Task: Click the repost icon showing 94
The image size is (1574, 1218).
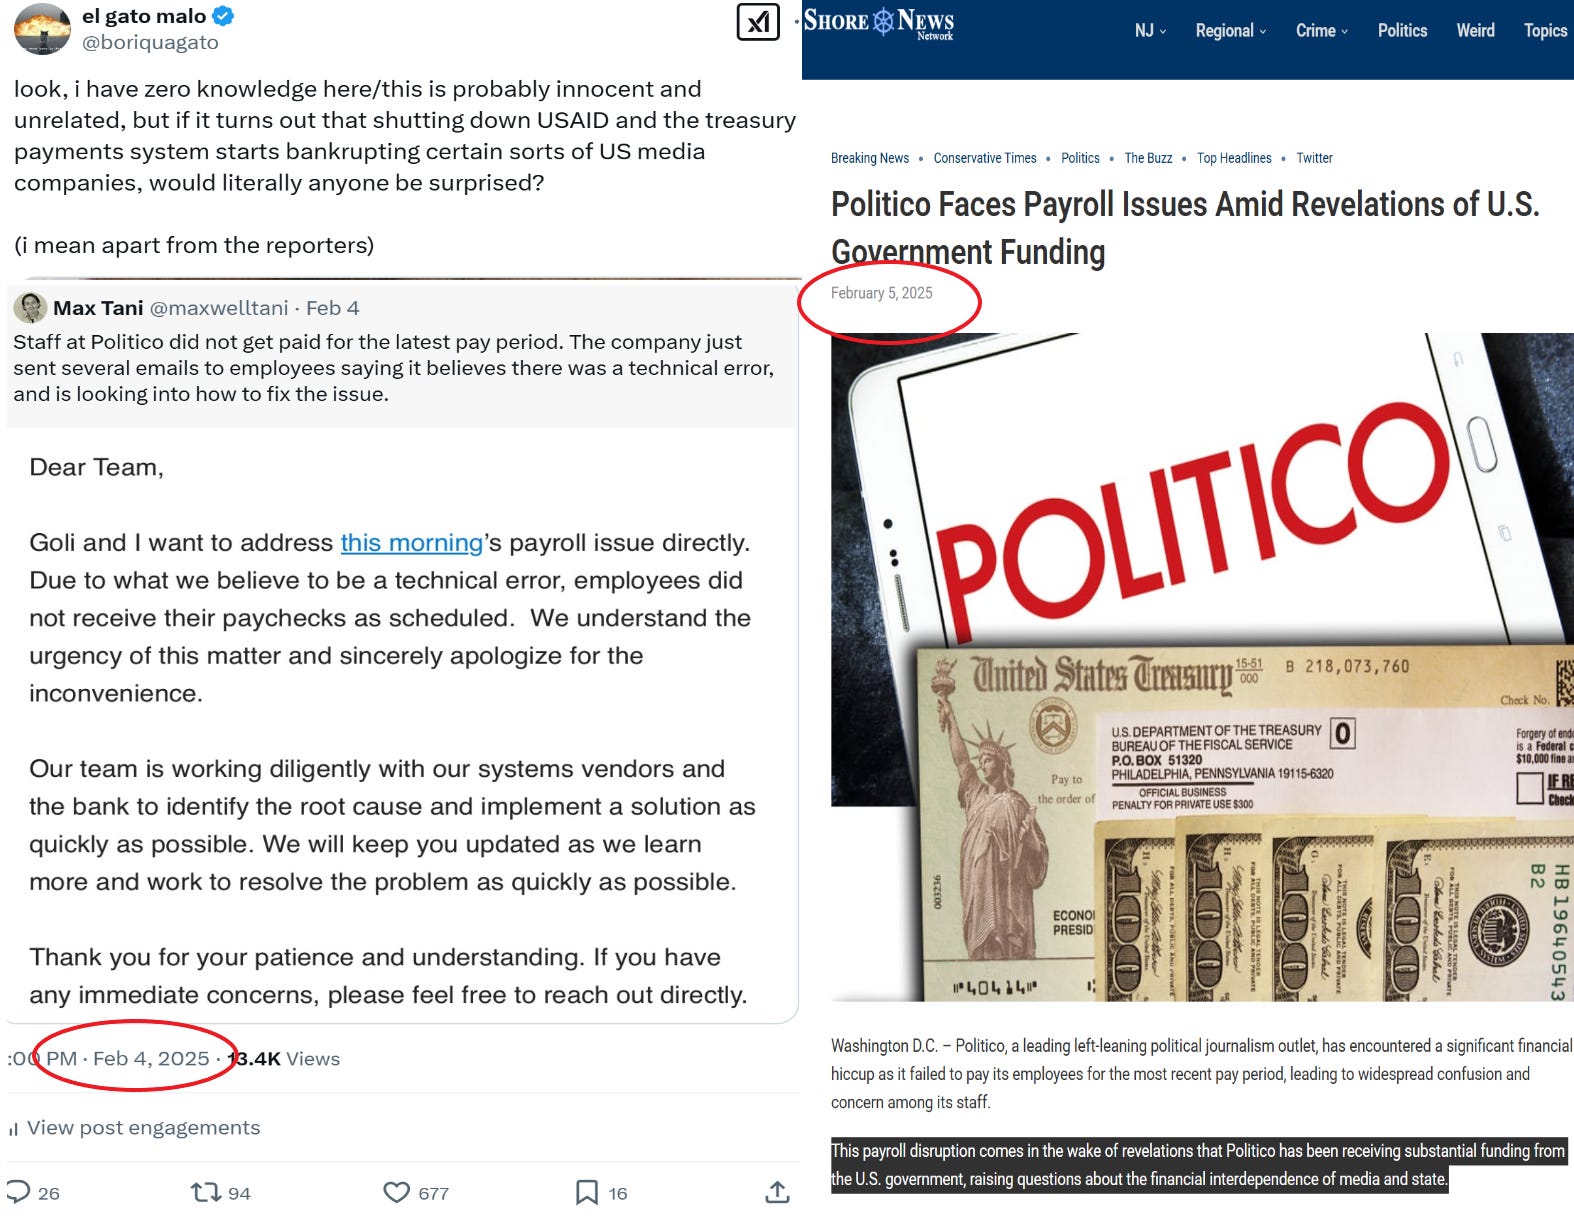Action: click(x=206, y=1192)
